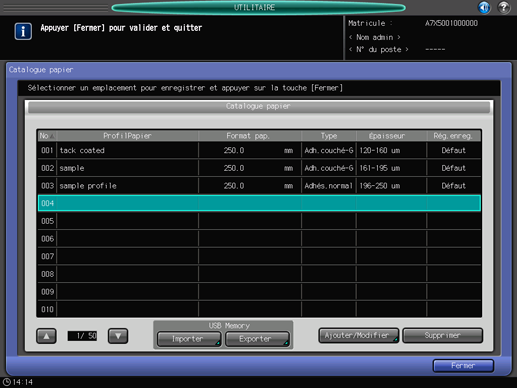Click the Type column header
The image size is (517, 388).
pyautogui.click(x=329, y=136)
